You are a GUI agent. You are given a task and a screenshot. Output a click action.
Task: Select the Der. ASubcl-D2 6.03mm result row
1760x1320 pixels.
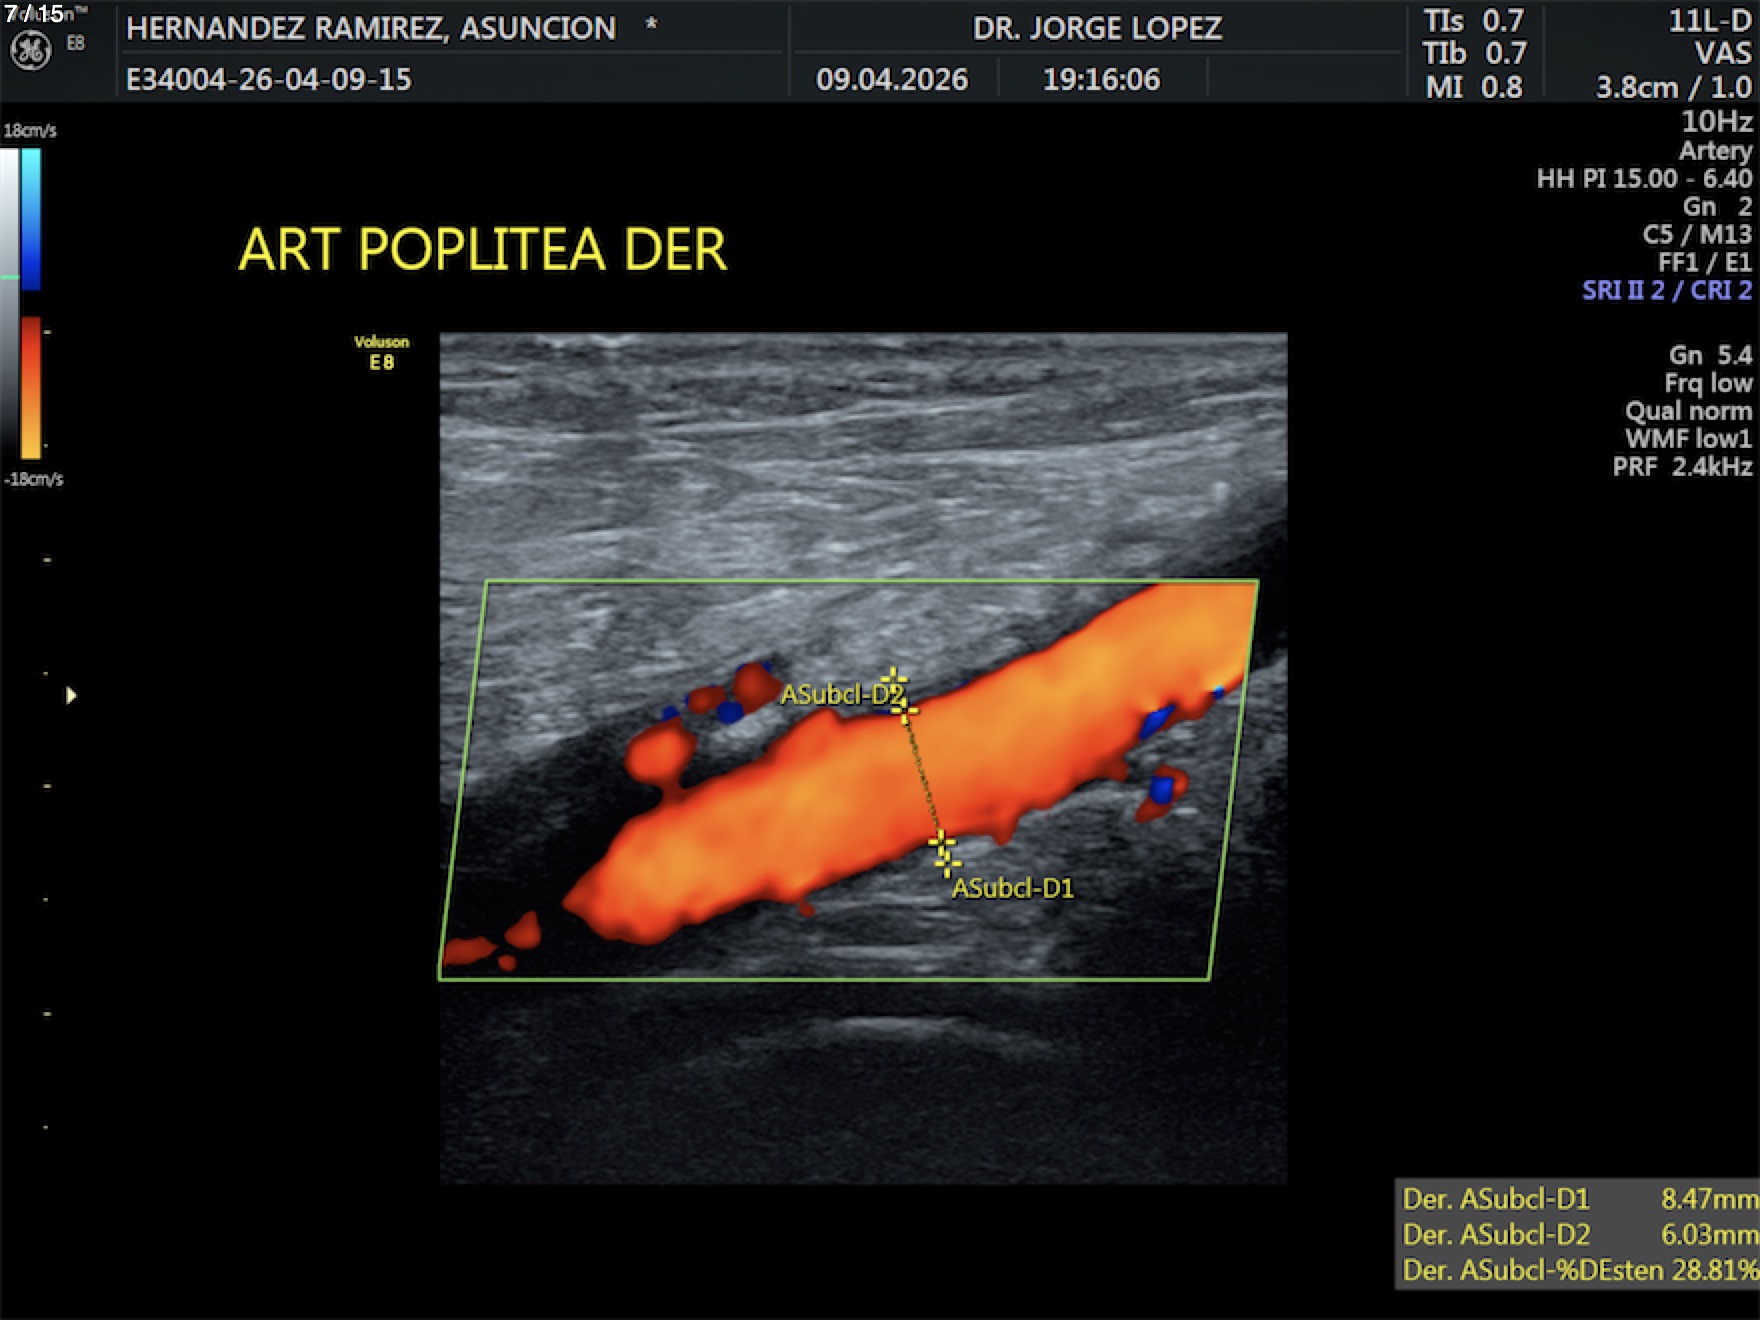1578,1235
